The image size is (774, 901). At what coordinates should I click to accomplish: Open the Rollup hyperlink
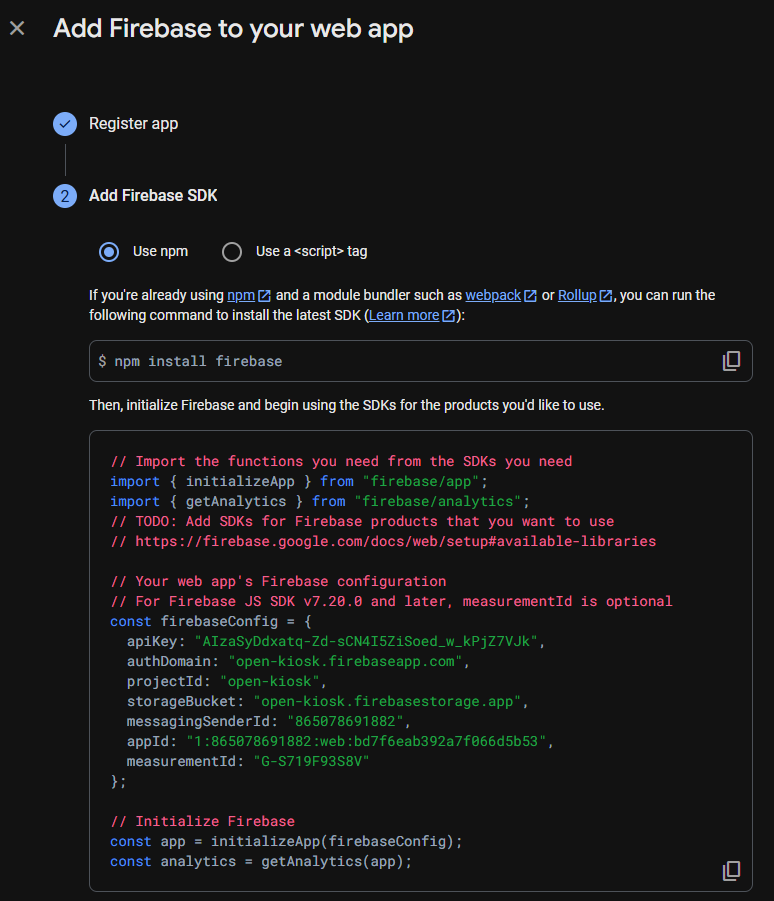[577, 295]
